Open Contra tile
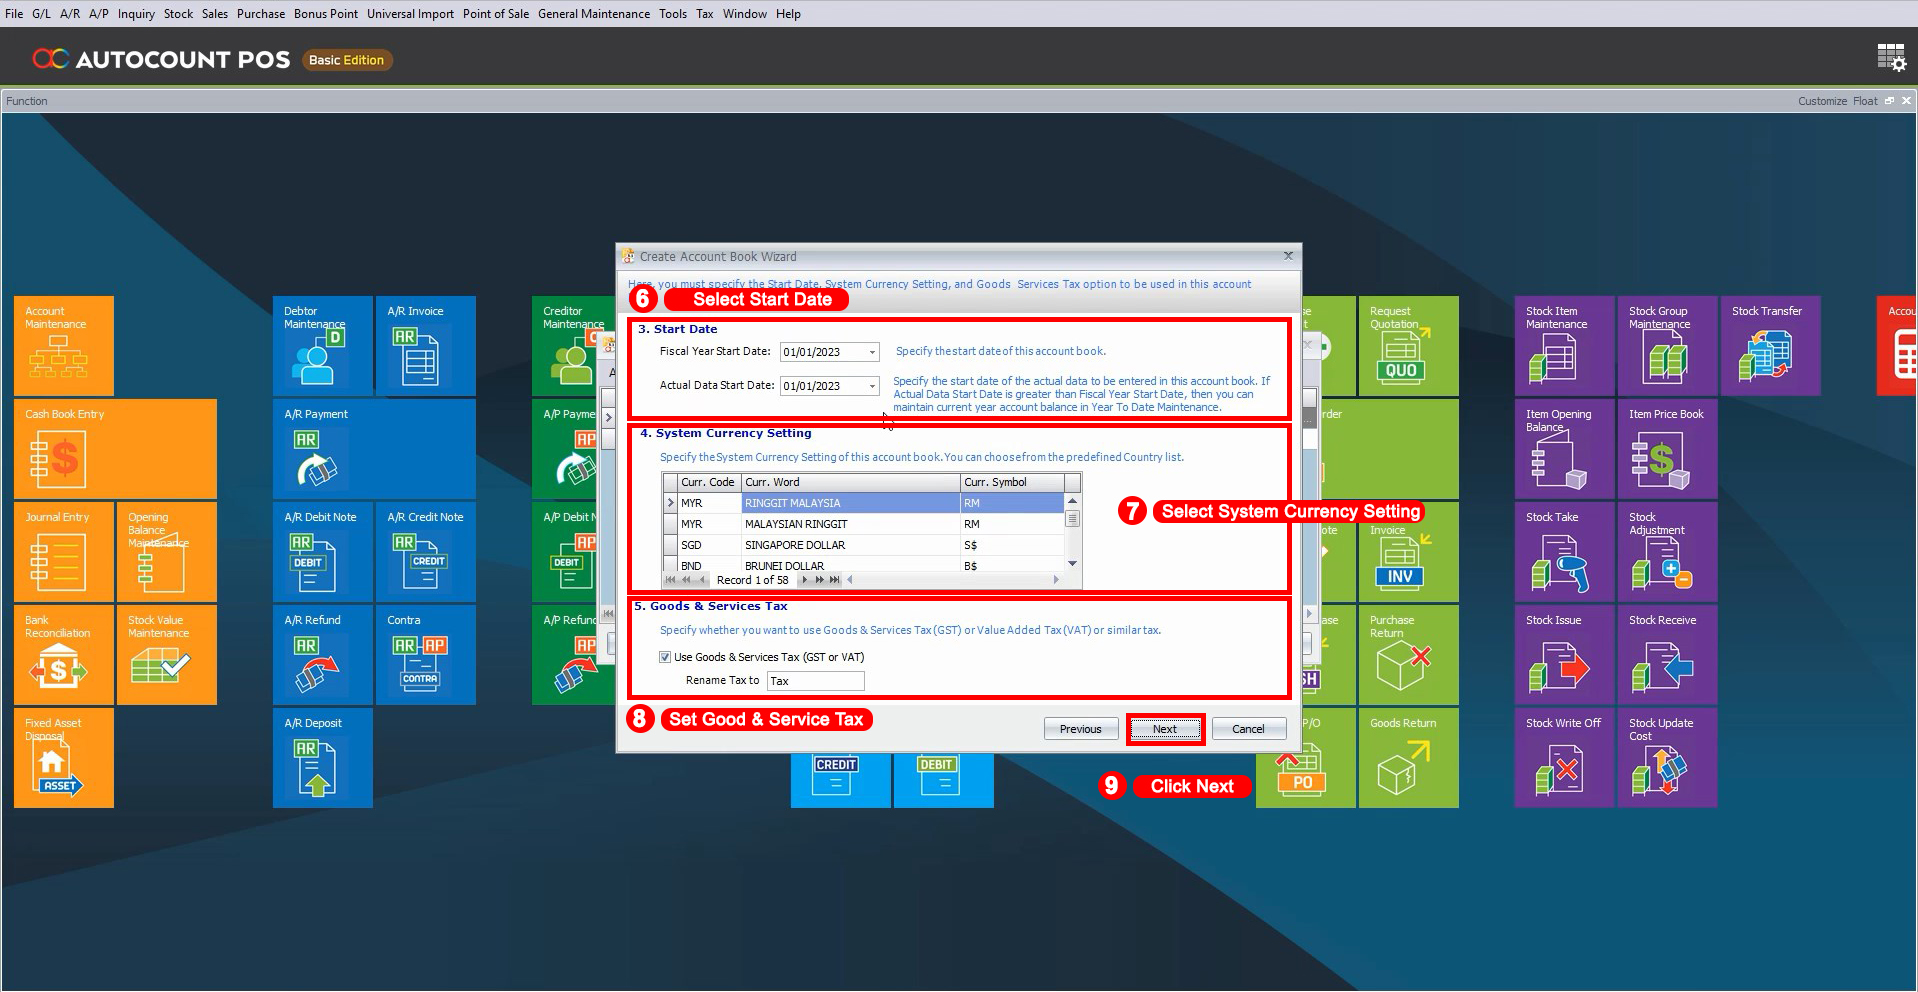The image size is (1918, 992). tap(426, 654)
